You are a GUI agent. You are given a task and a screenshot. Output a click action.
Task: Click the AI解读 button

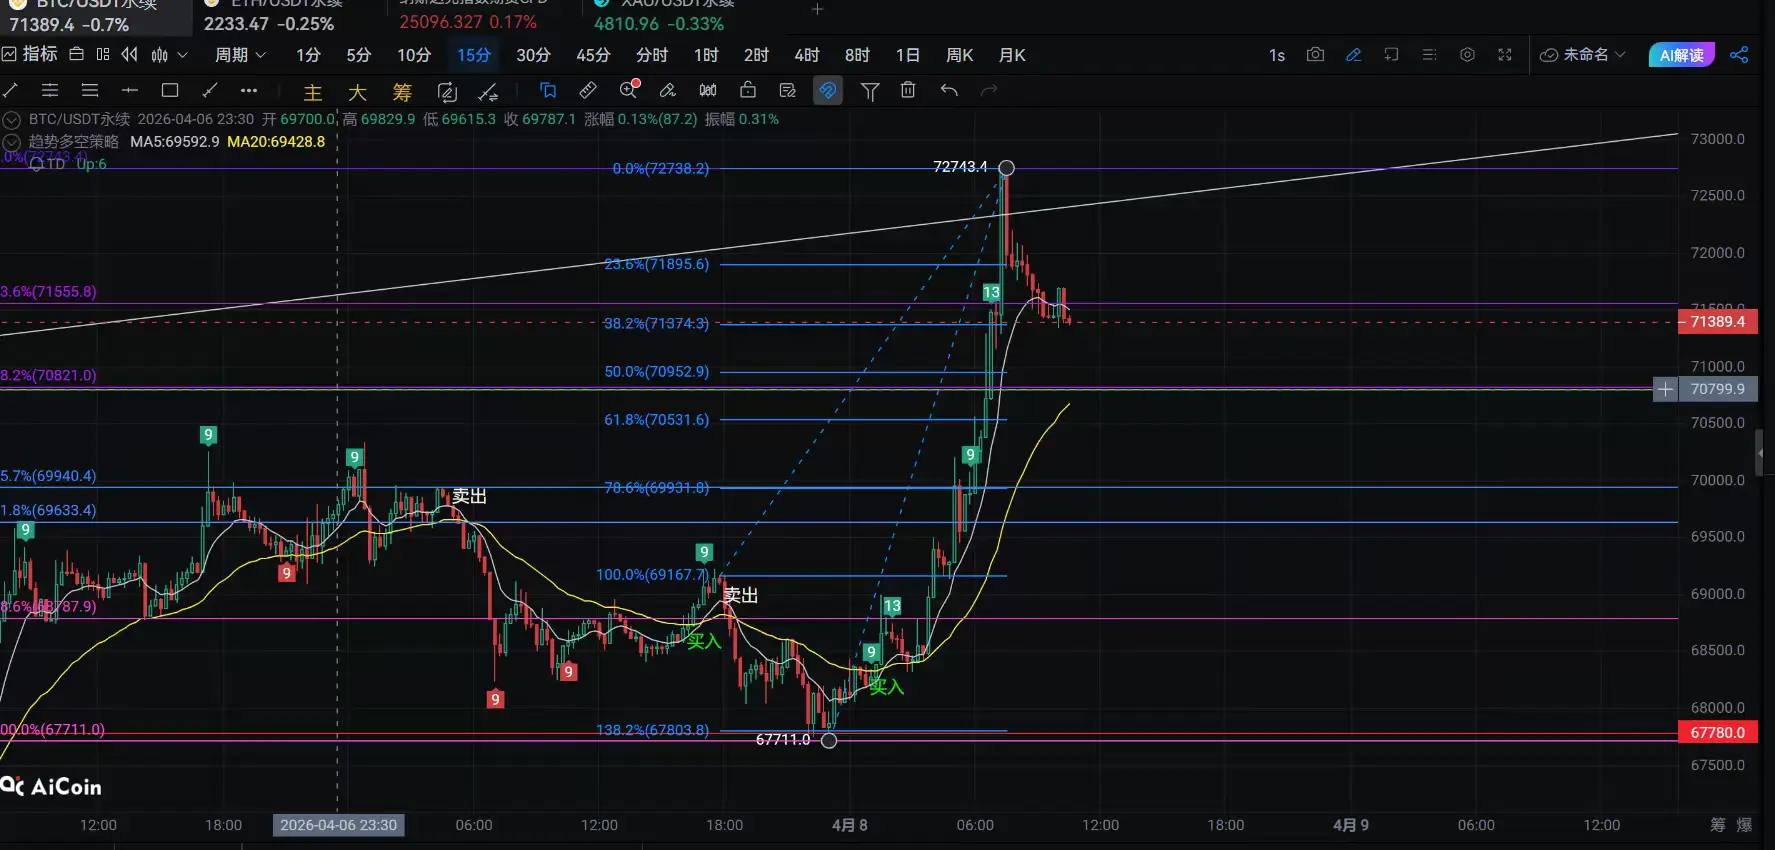(1681, 55)
